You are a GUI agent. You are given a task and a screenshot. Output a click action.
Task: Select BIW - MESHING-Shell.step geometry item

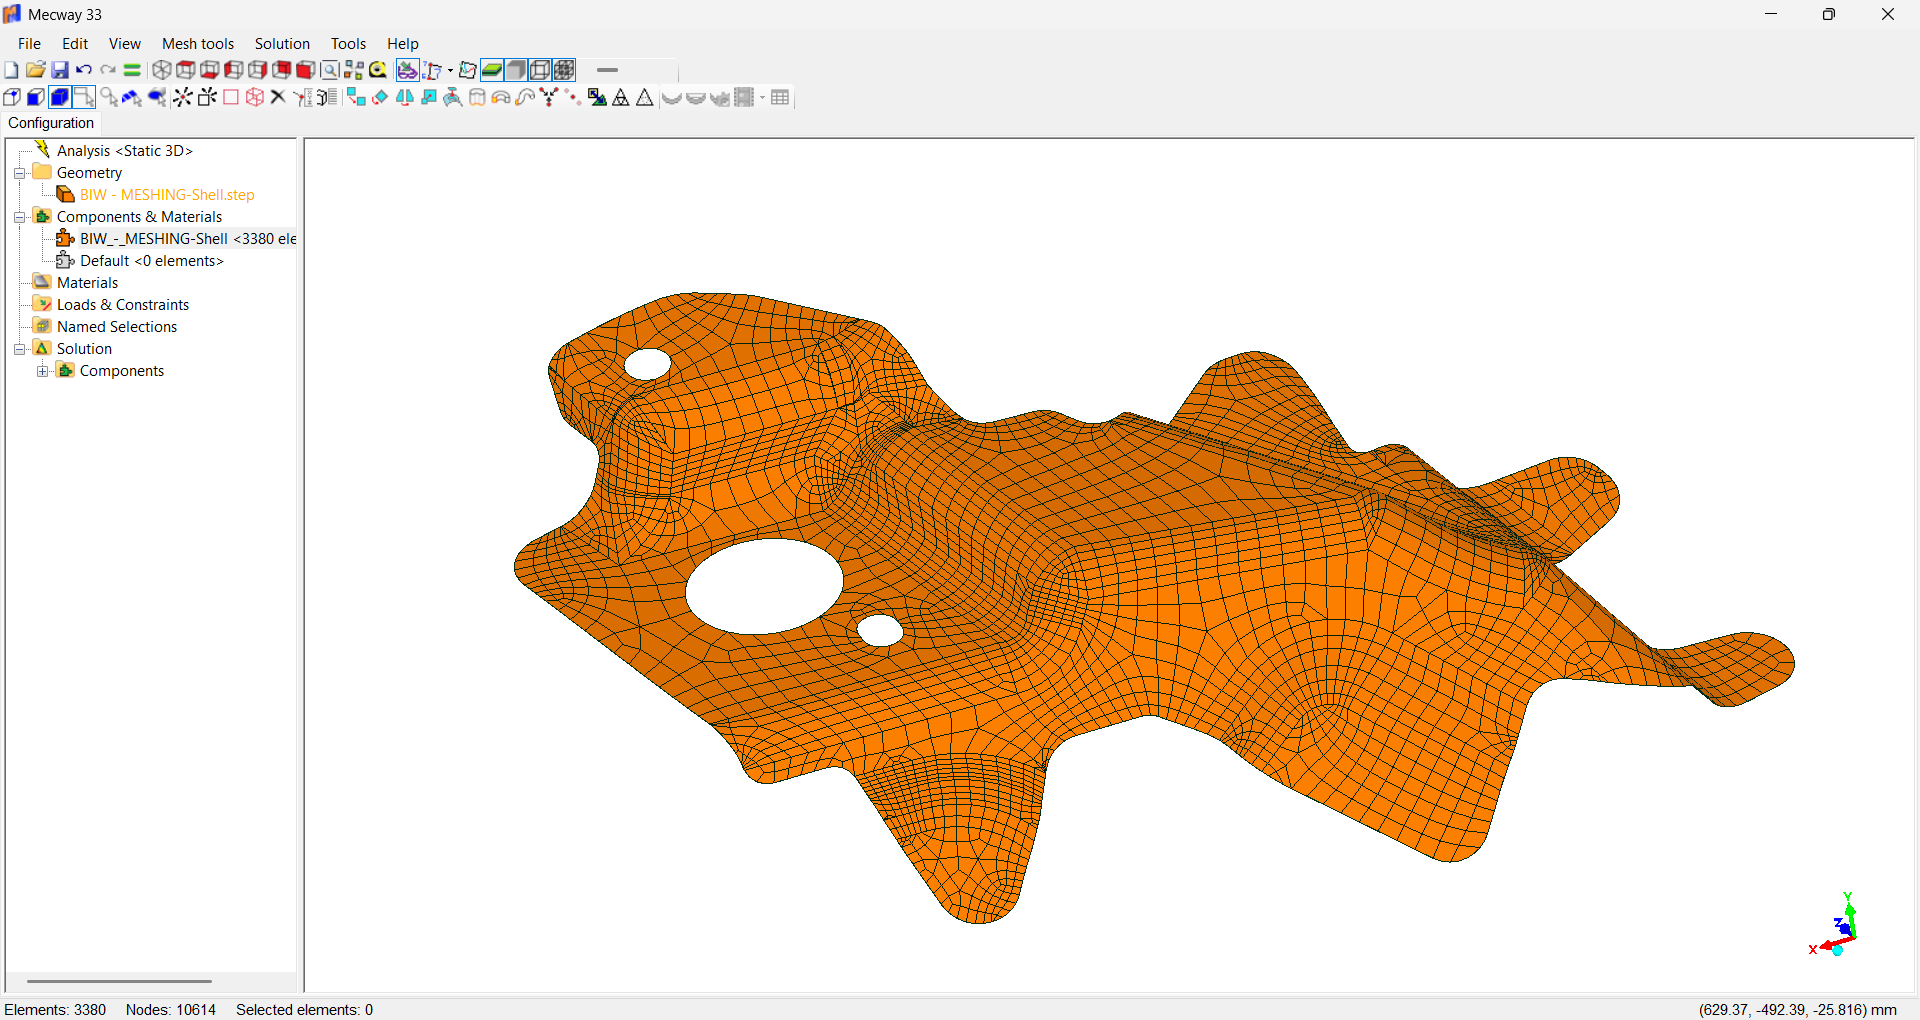(x=167, y=195)
